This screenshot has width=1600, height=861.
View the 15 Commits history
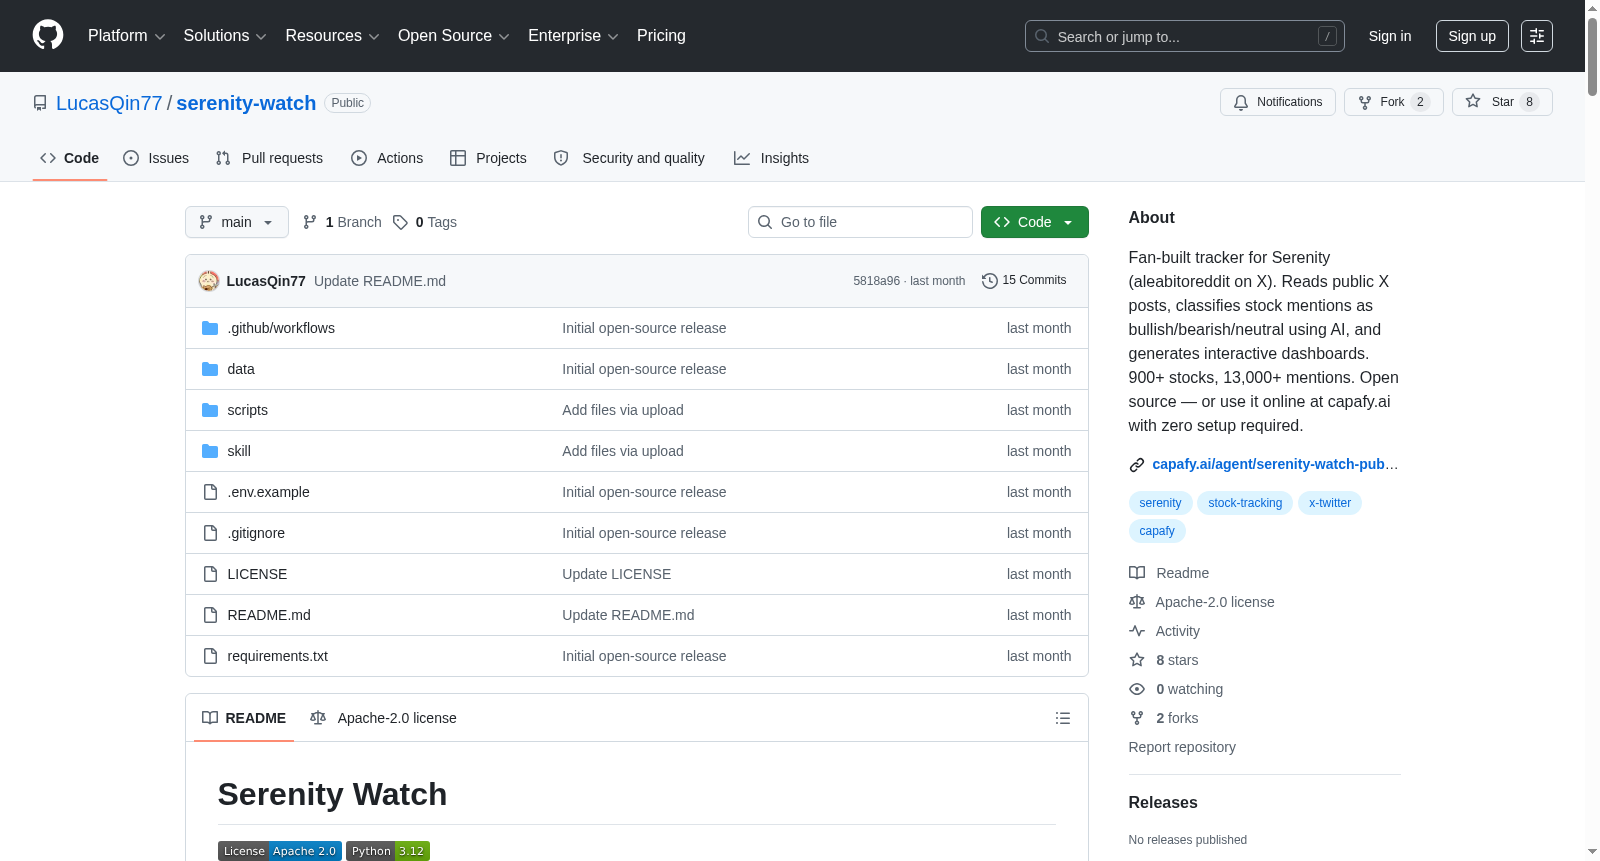[x=1024, y=280]
